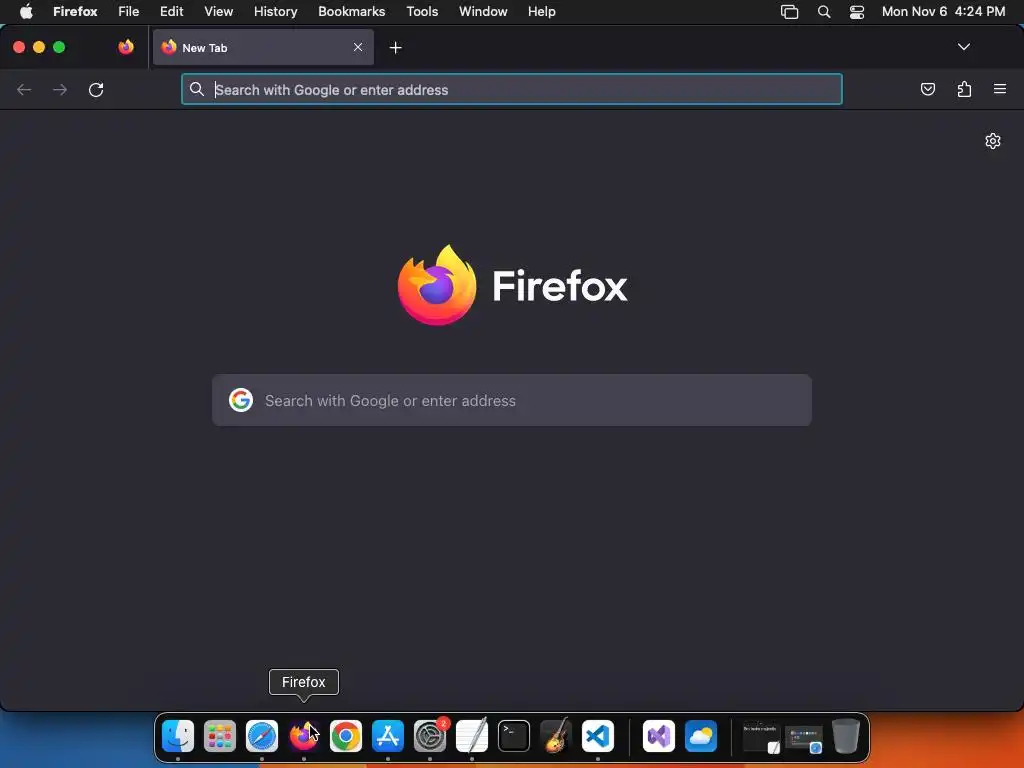This screenshot has height=768, width=1024.
Task: Open Stage Manager menu bar icon
Action: pos(790,12)
